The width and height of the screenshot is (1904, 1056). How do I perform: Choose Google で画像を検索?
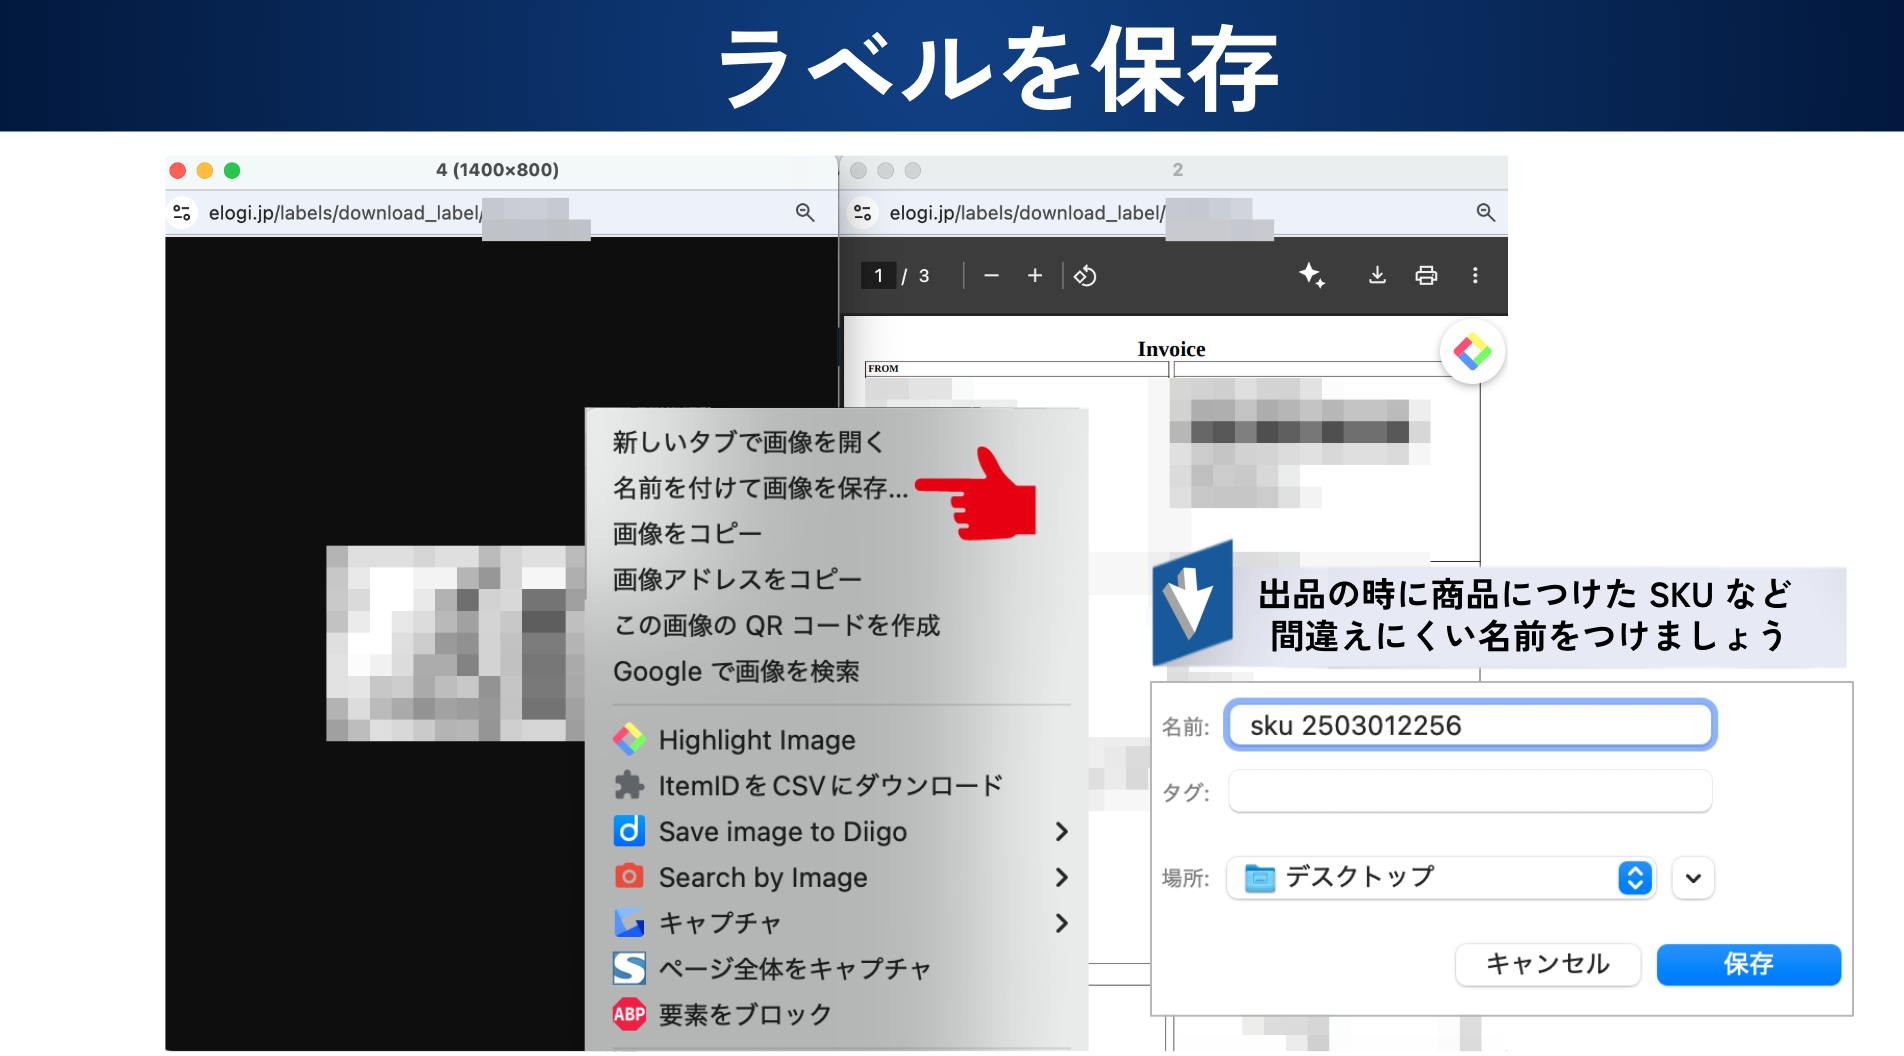pyautogui.click(x=736, y=672)
